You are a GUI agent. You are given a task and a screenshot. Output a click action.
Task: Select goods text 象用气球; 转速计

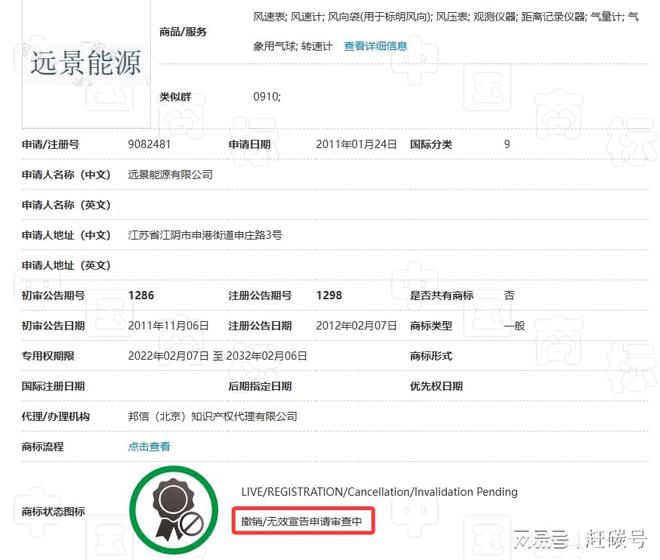(293, 46)
